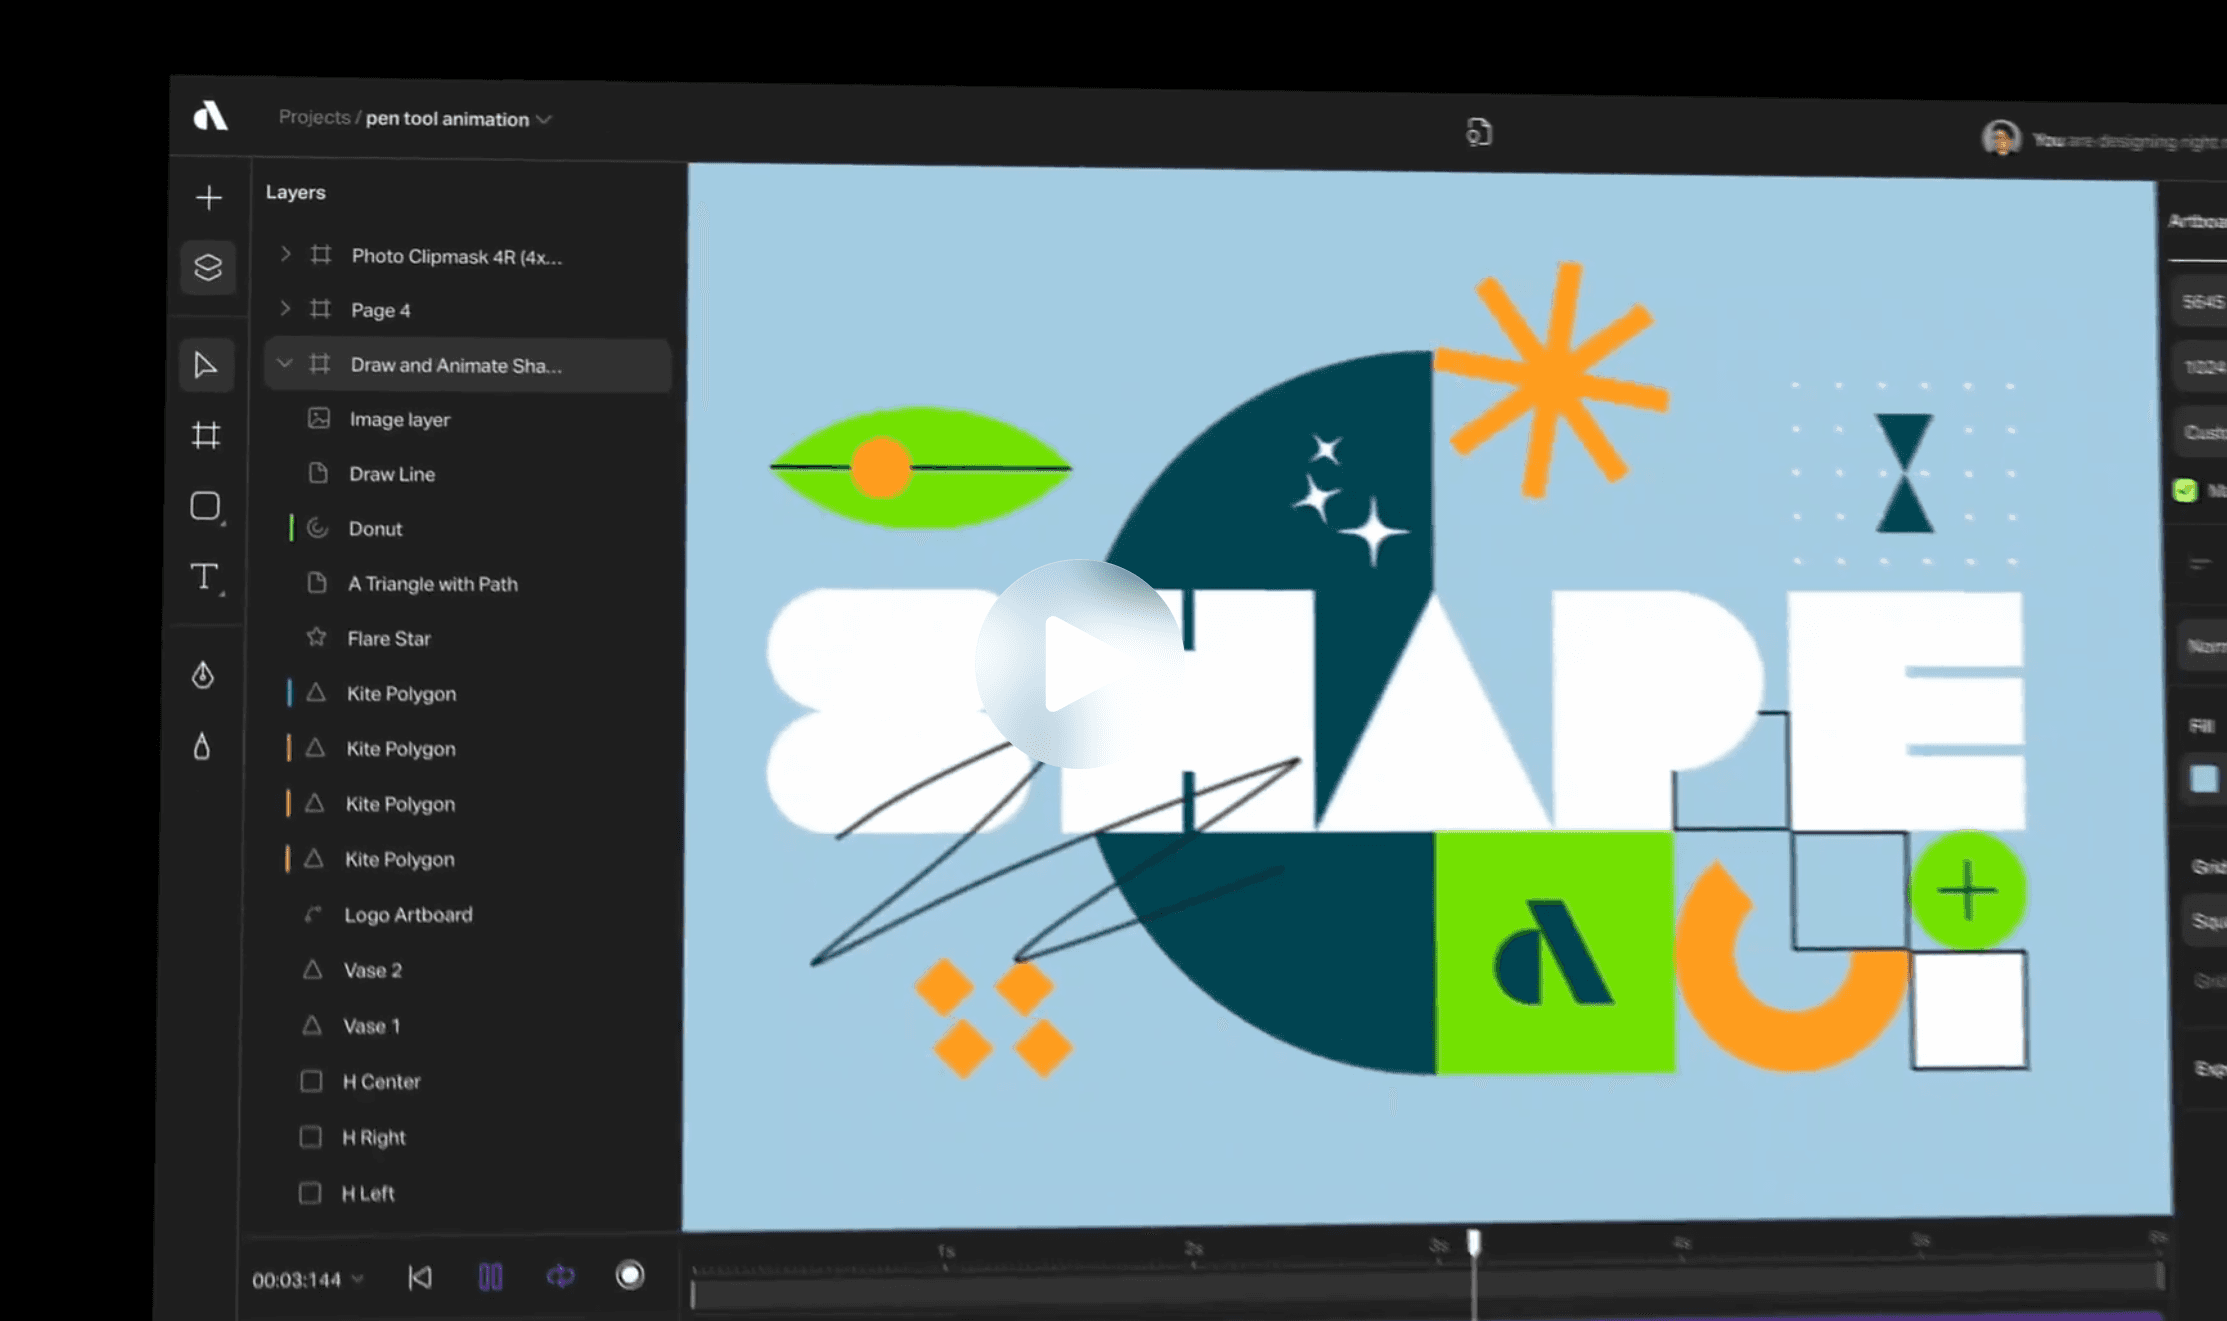Select the Flare Star layer
Viewport: 2227px width, 1321px height.
coord(388,638)
